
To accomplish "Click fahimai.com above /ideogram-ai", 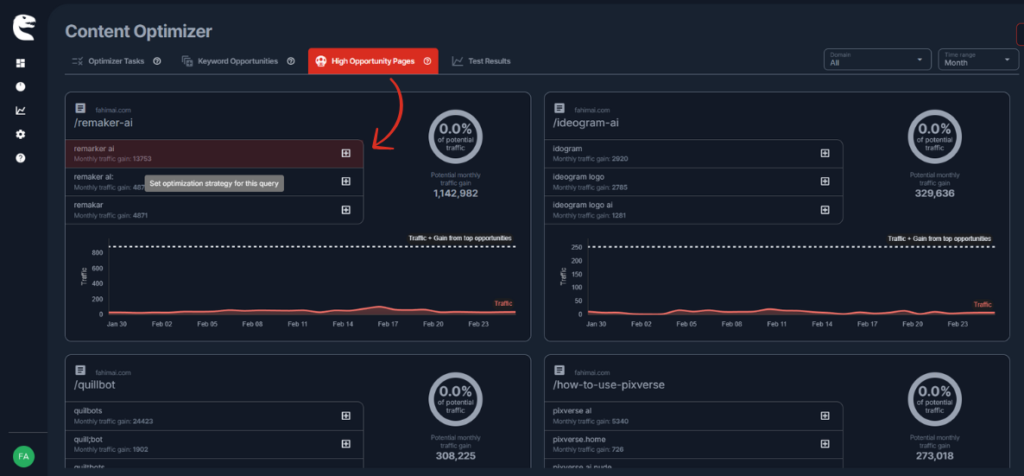I will click(x=592, y=110).
